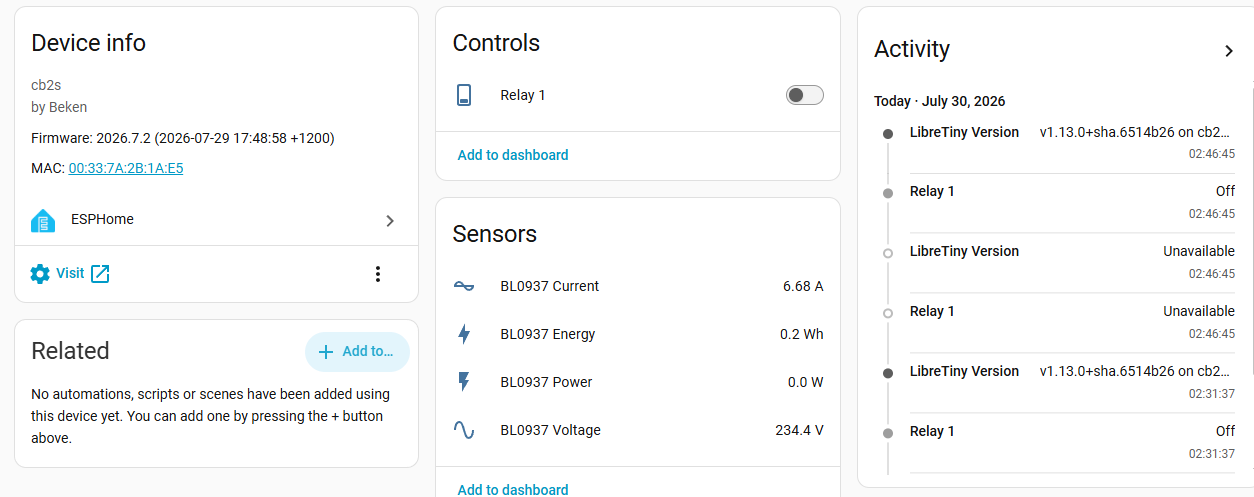Click the BL0937 Voltage sine wave icon

click(x=464, y=430)
